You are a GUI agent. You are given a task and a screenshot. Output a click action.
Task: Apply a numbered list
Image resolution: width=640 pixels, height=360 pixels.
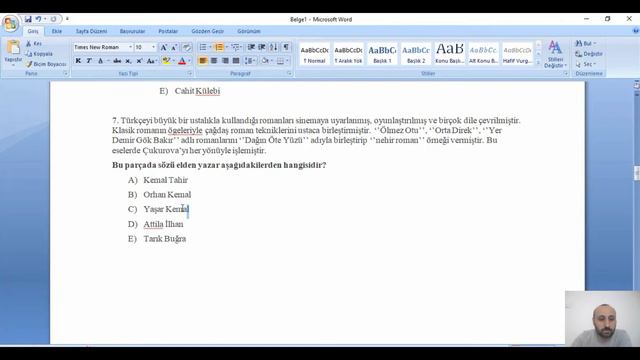point(219,47)
